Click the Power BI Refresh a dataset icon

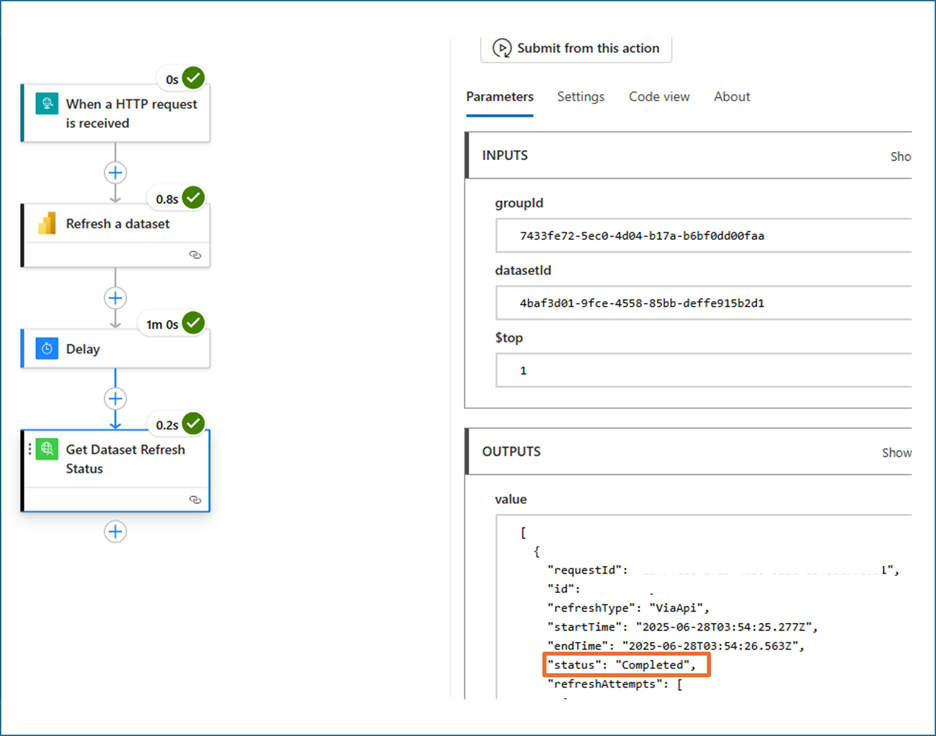pos(47,223)
